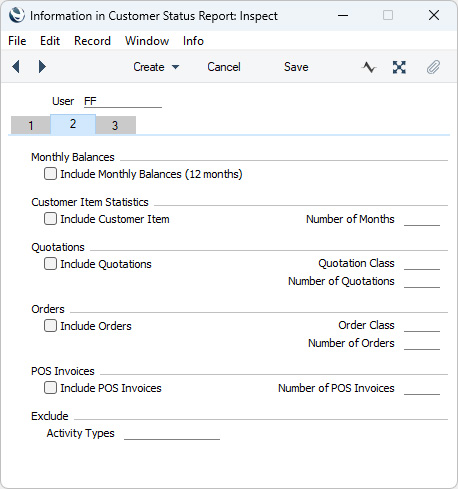The width and height of the screenshot is (458, 489).
Task: Open the Record menu
Action: pos(92,41)
